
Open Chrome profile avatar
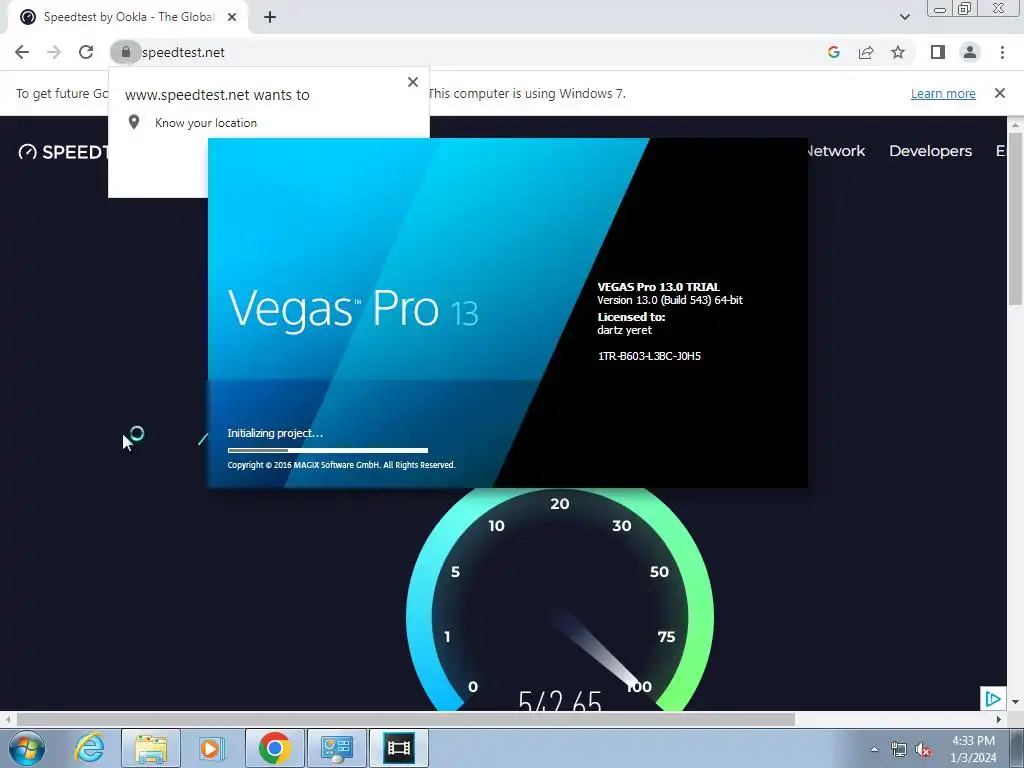tap(970, 52)
